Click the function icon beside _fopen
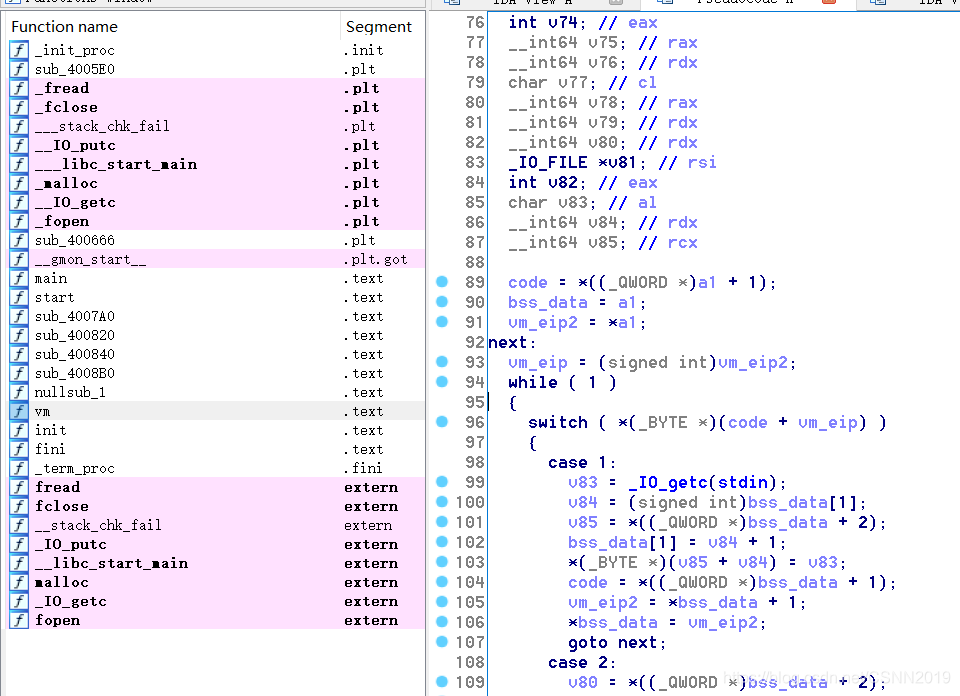 click(x=19, y=221)
